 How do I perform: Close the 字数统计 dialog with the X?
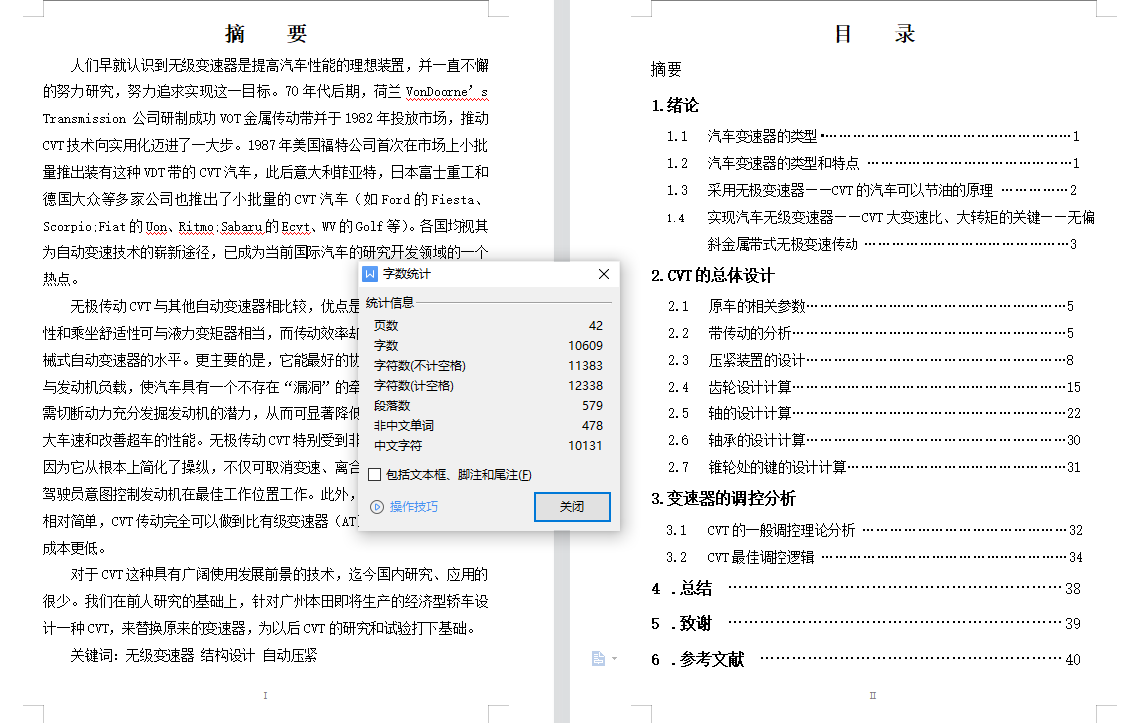pyautogui.click(x=603, y=274)
